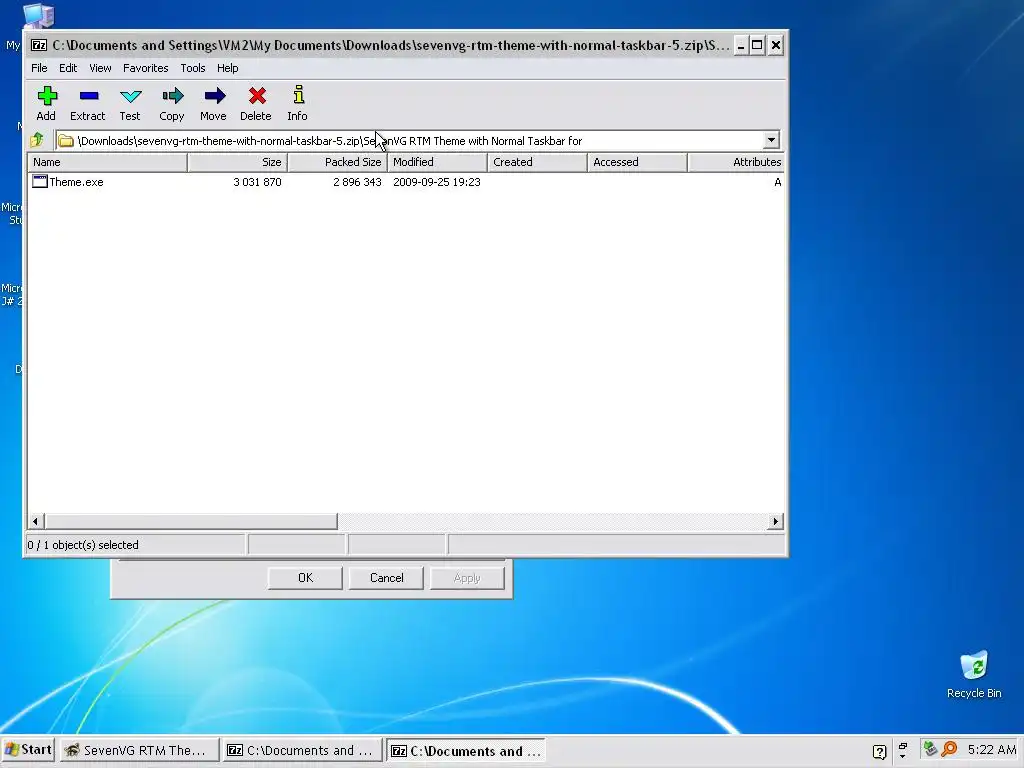1024x768 pixels.
Task: Sort by Created column header
Action: 537,162
